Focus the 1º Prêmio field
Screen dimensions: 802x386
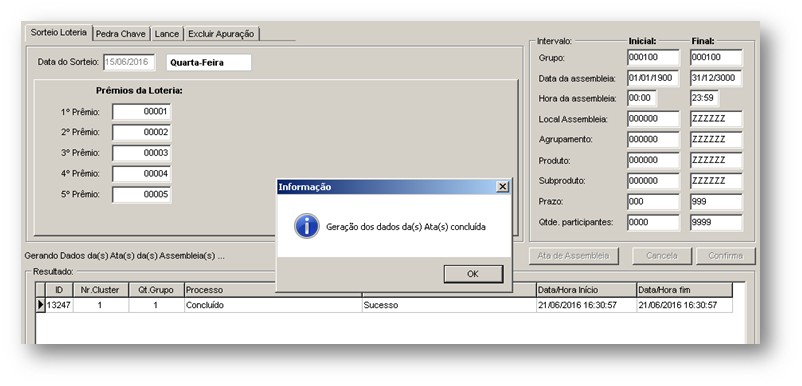[x=142, y=111]
